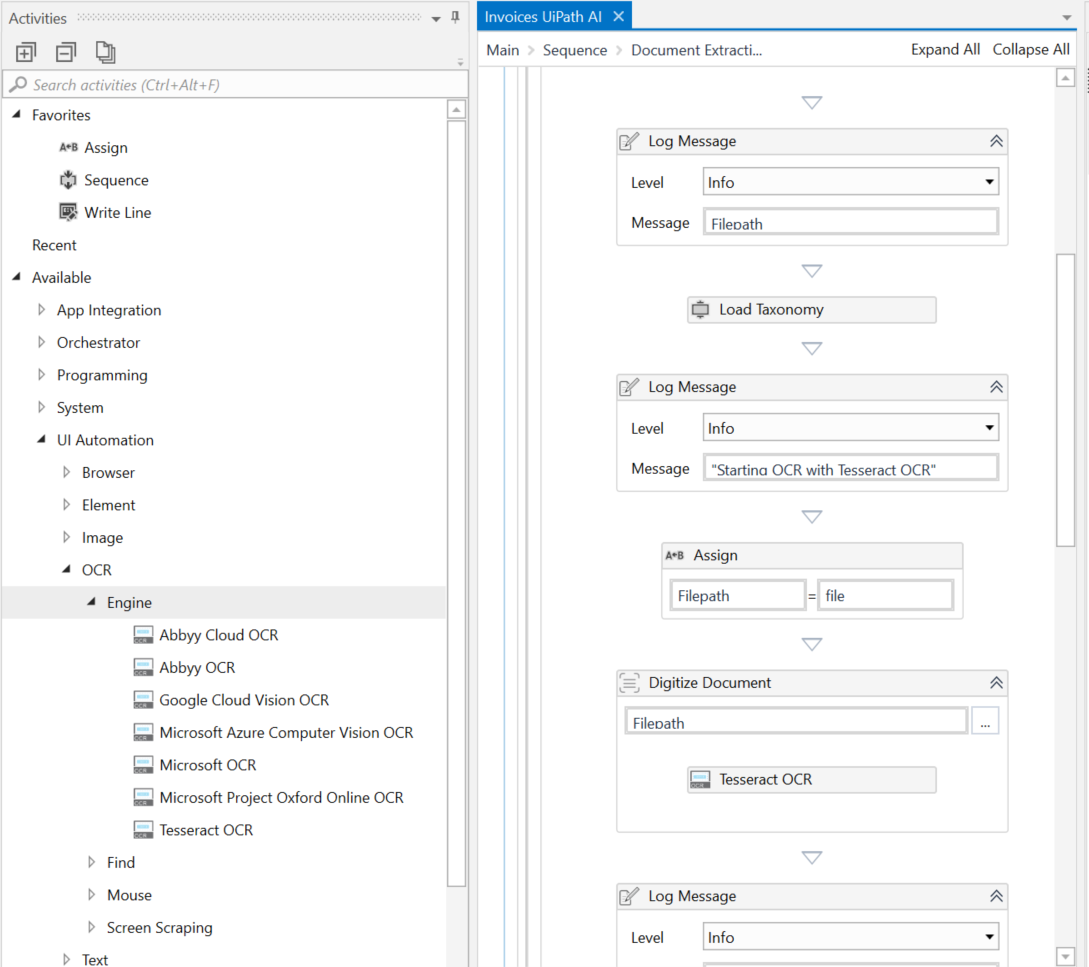Click Assign's file value field
Viewport: 1089px width, 967px height.
pos(886,595)
